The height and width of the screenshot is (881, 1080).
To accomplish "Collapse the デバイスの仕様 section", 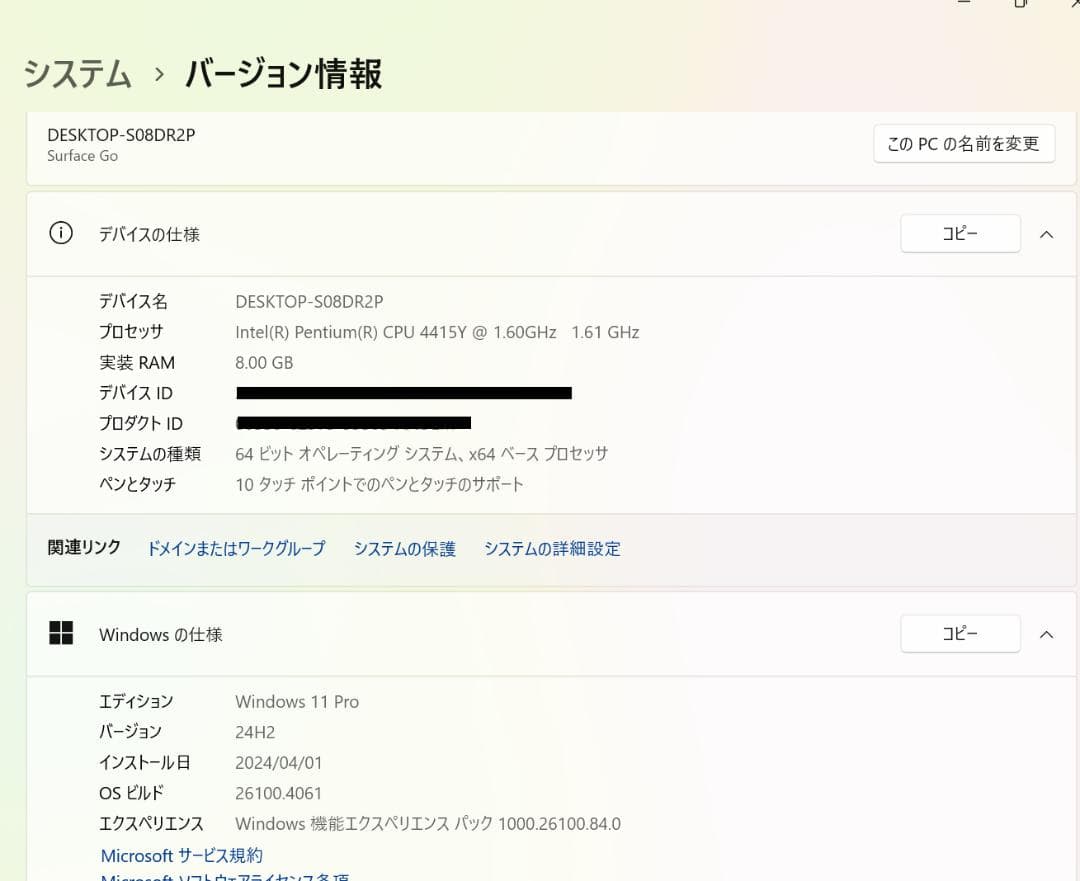I will (1046, 234).
